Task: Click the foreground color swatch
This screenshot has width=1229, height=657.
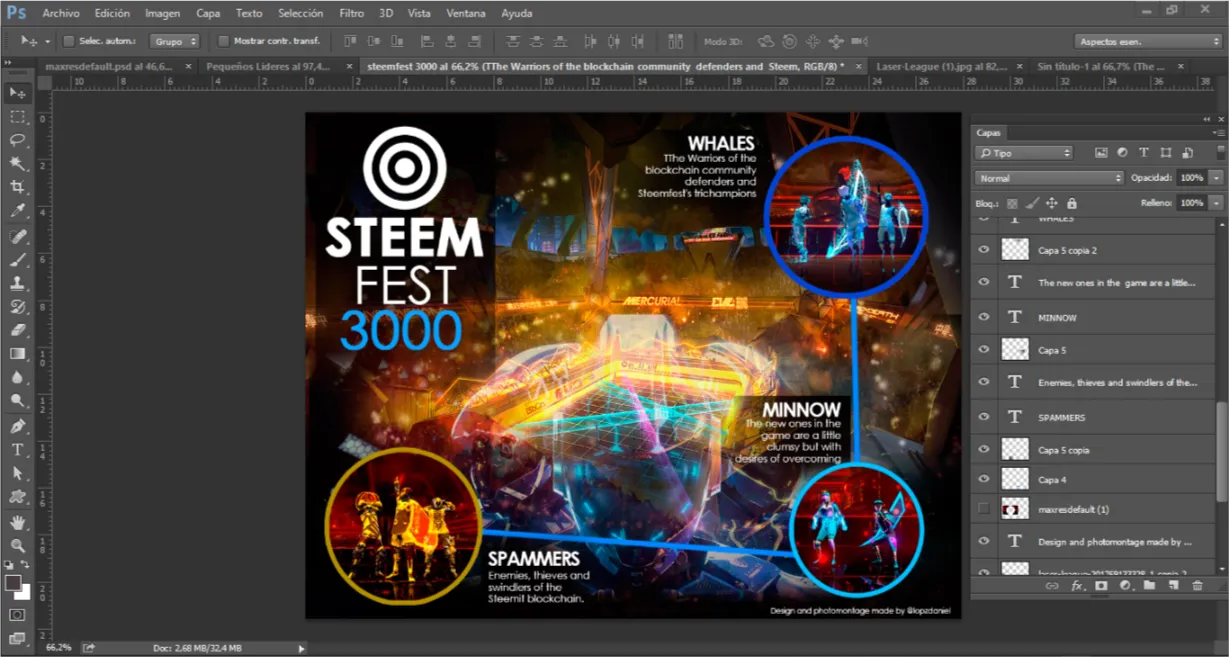Action: [x=13, y=583]
